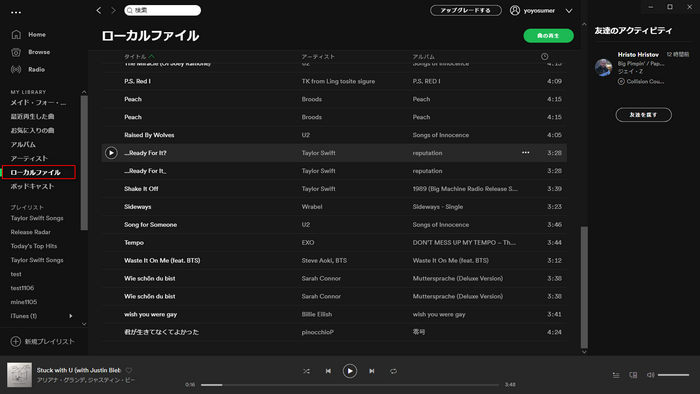Select wish you were gay track
The height and width of the screenshot is (394, 700).
point(334,314)
